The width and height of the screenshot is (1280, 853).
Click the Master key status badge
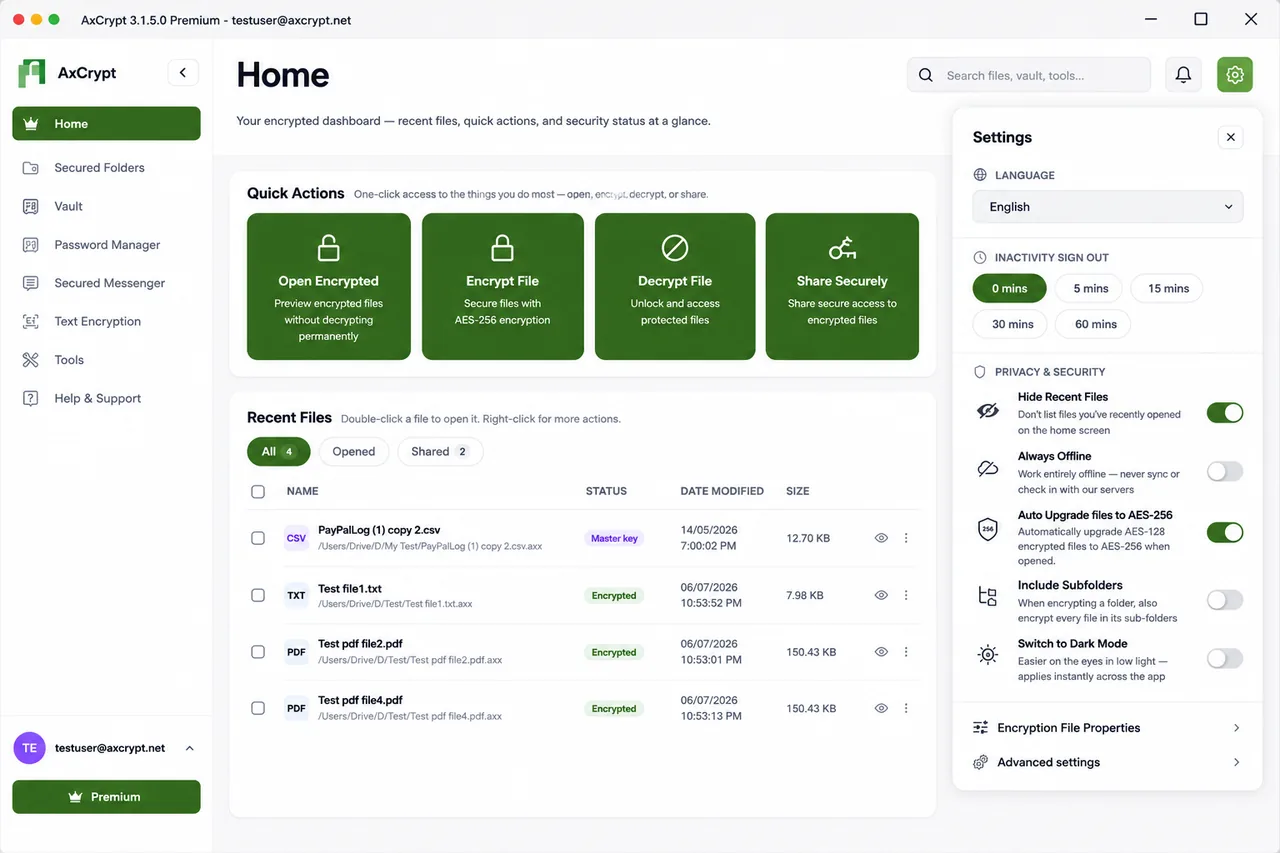pos(614,538)
